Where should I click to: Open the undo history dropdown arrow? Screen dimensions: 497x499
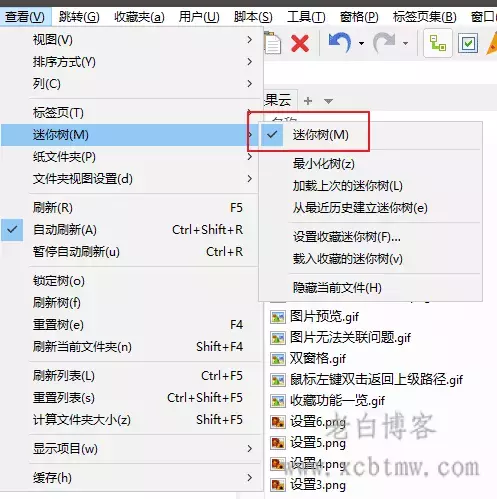tap(361, 43)
